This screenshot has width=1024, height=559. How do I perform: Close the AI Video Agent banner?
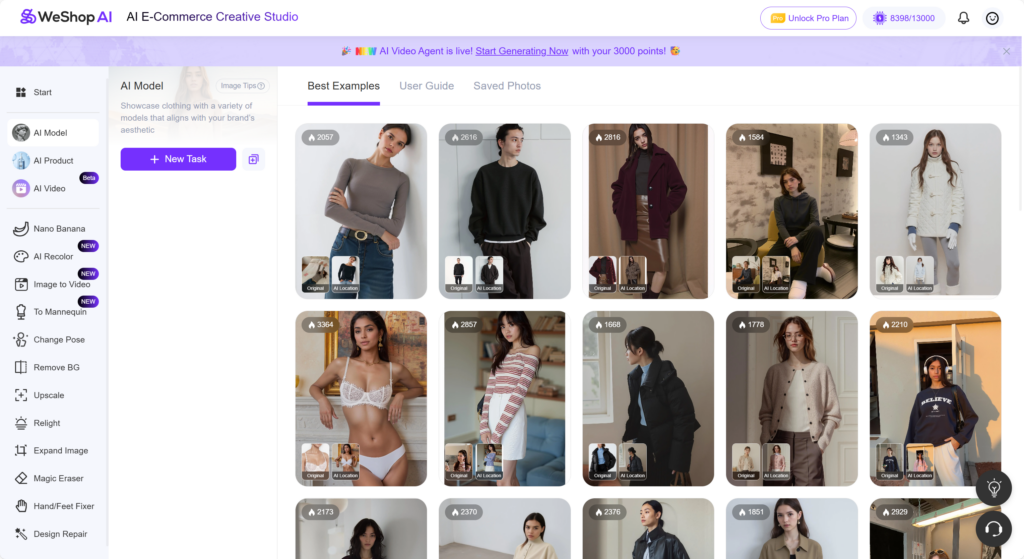1006,51
